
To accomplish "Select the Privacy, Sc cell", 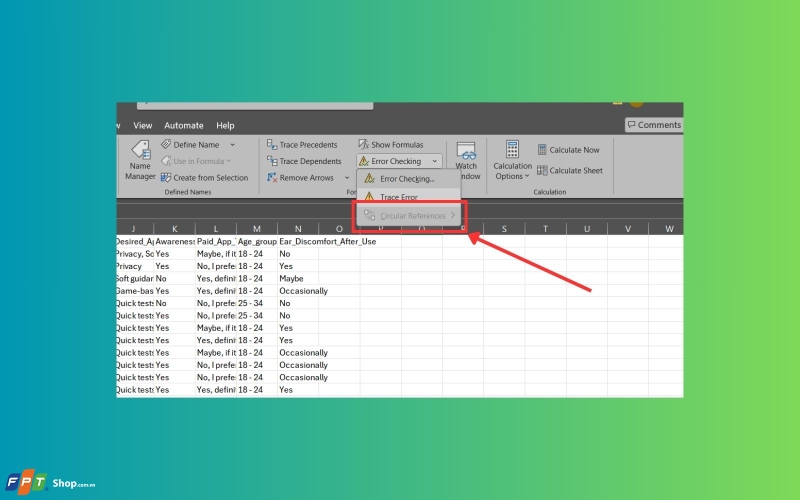I will pyautogui.click(x=135, y=254).
